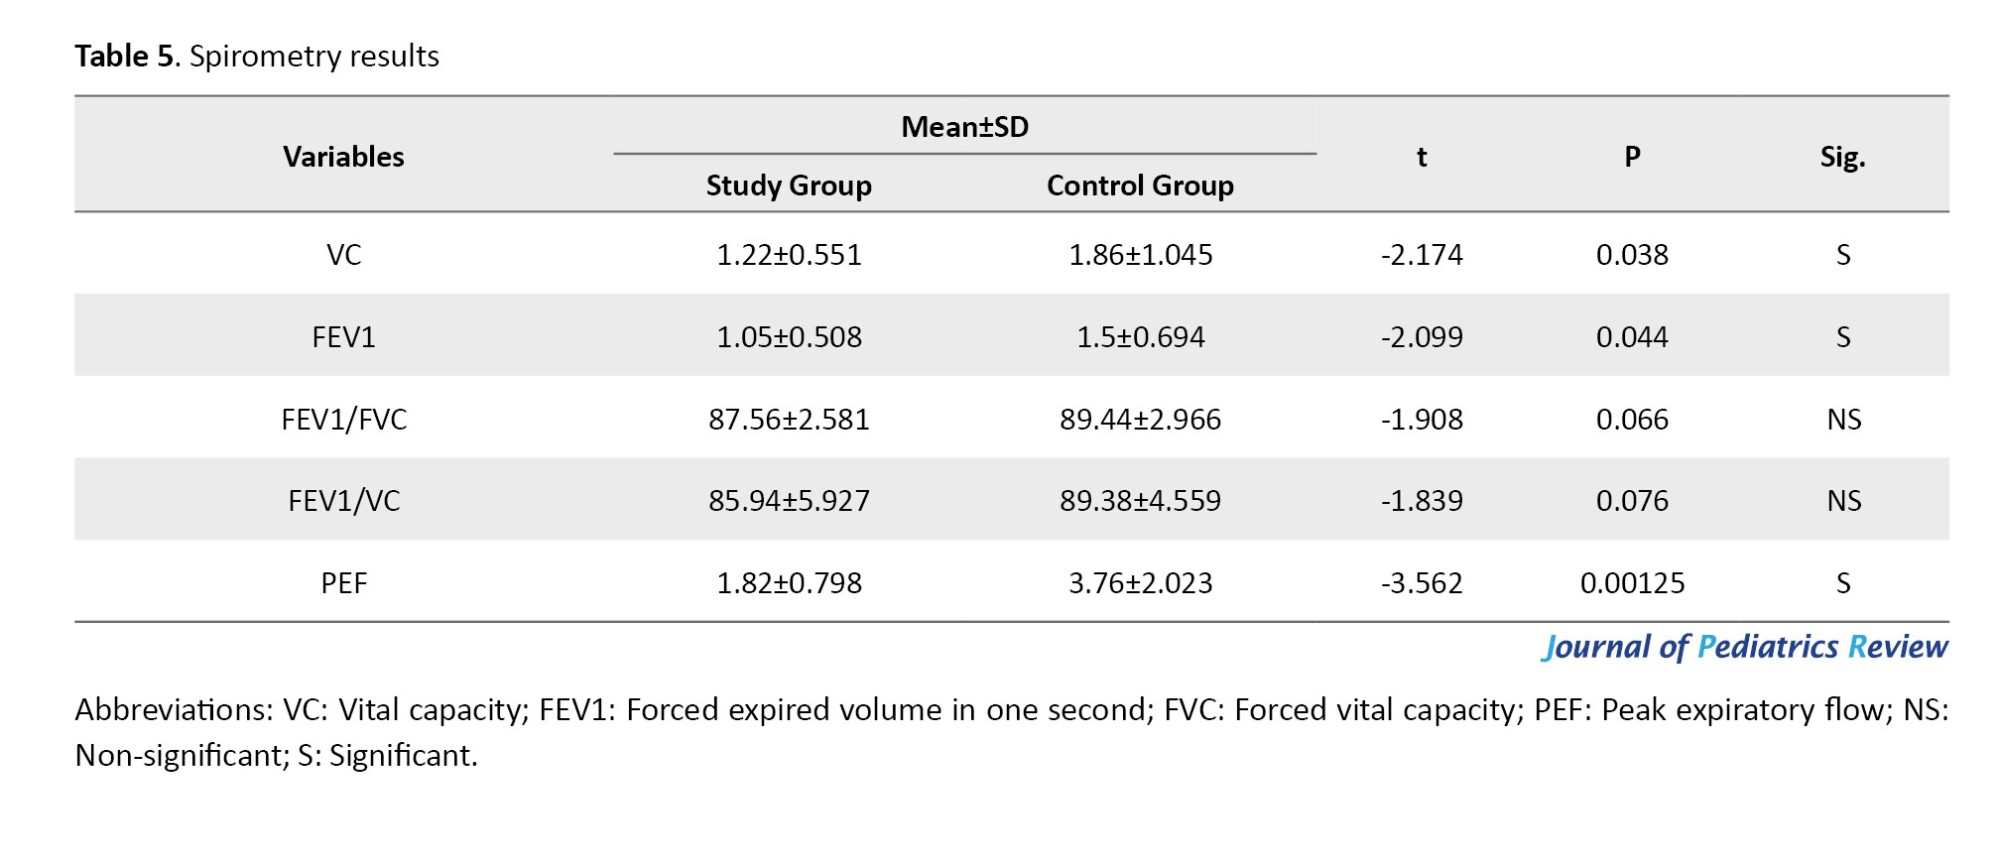The width and height of the screenshot is (2000, 867).
Task: Click the Abbreviations footnote text
Action: 1010,731
